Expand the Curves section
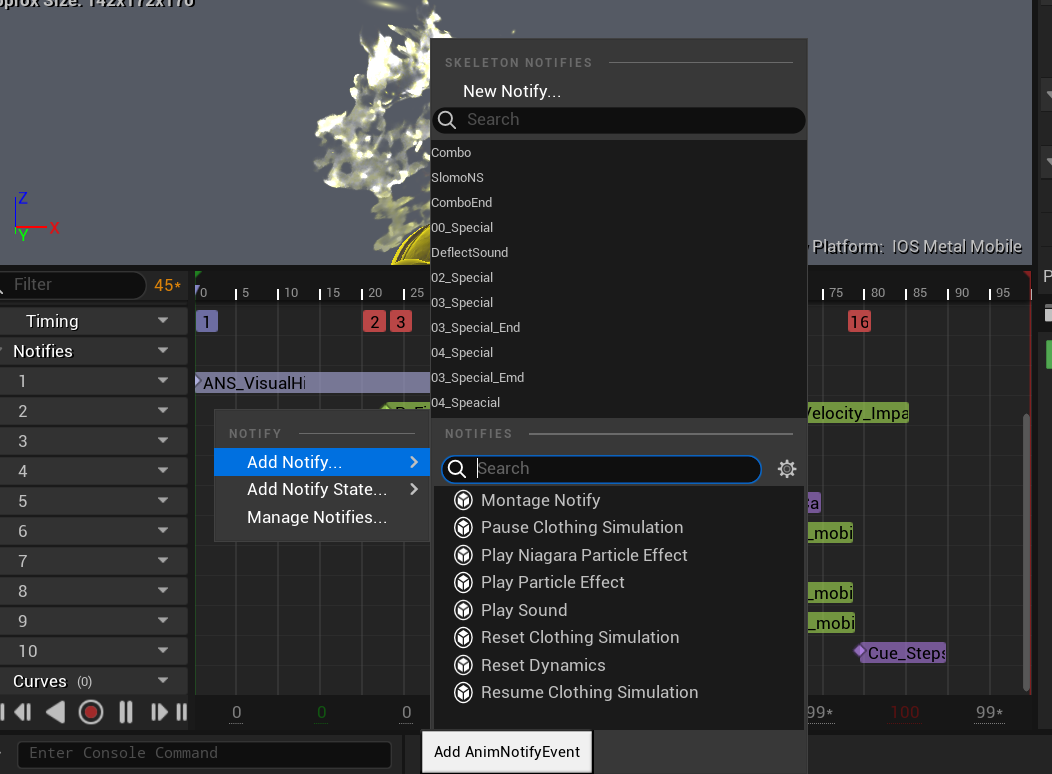The image size is (1052, 774). tap(165, 681)
